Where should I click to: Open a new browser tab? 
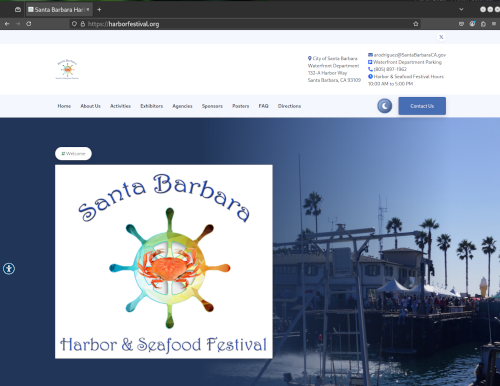(99, 10)
